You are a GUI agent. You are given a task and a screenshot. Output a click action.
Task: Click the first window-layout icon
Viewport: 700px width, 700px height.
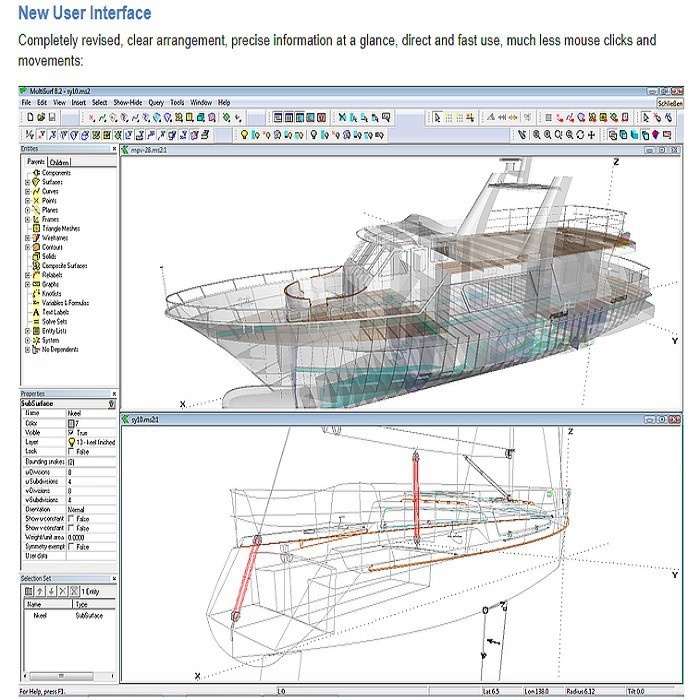278,118
